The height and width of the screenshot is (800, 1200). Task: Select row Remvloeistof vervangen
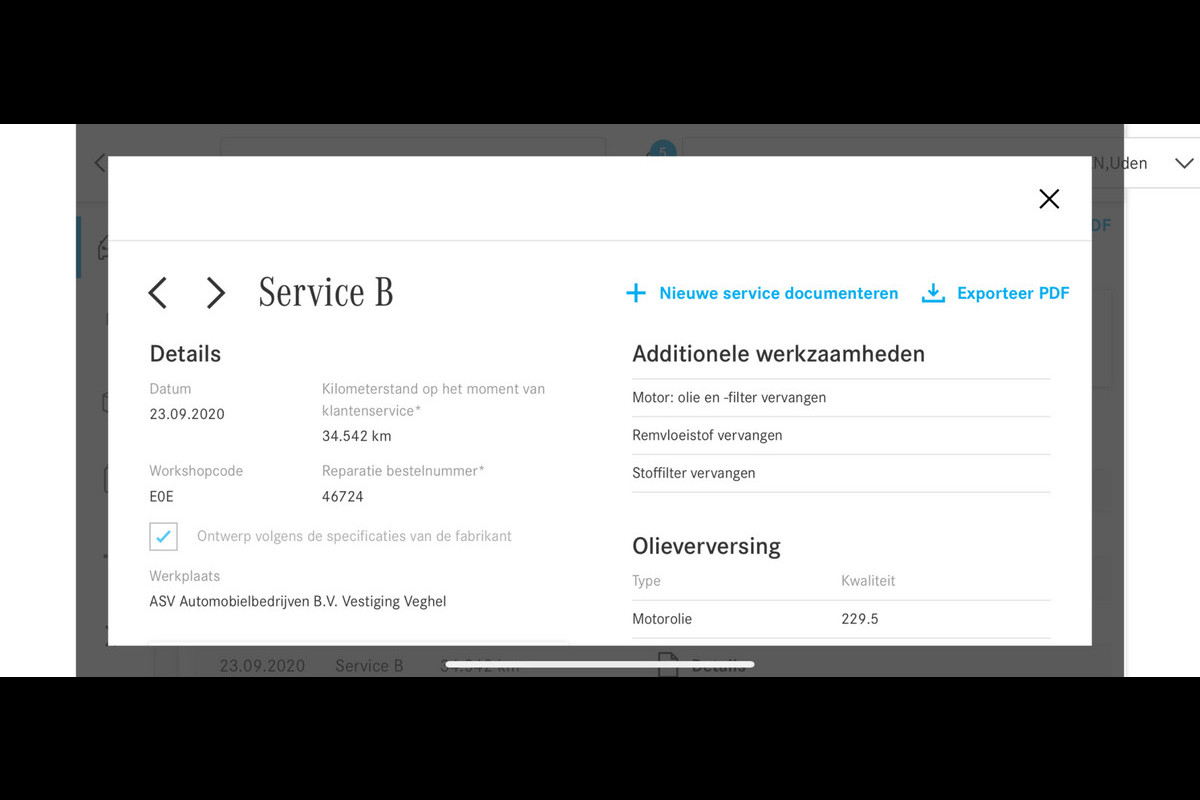[x=841, y=436]
